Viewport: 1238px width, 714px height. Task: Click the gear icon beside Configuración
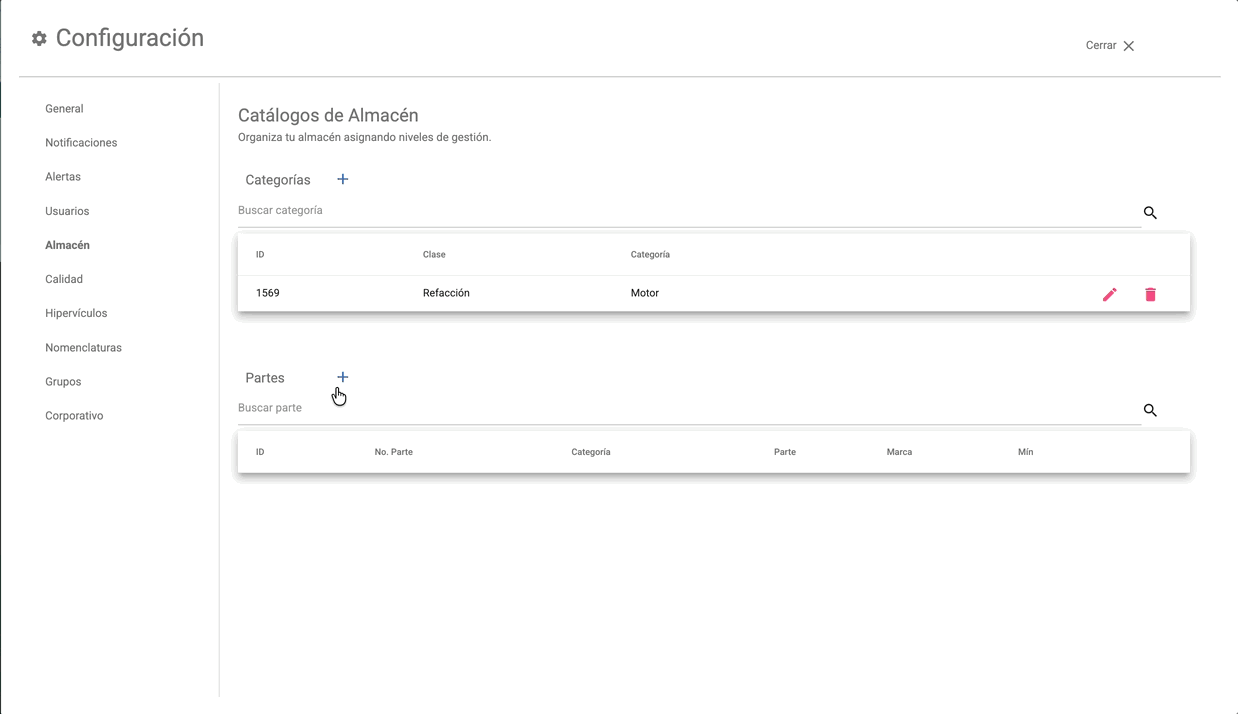(39, 38)
